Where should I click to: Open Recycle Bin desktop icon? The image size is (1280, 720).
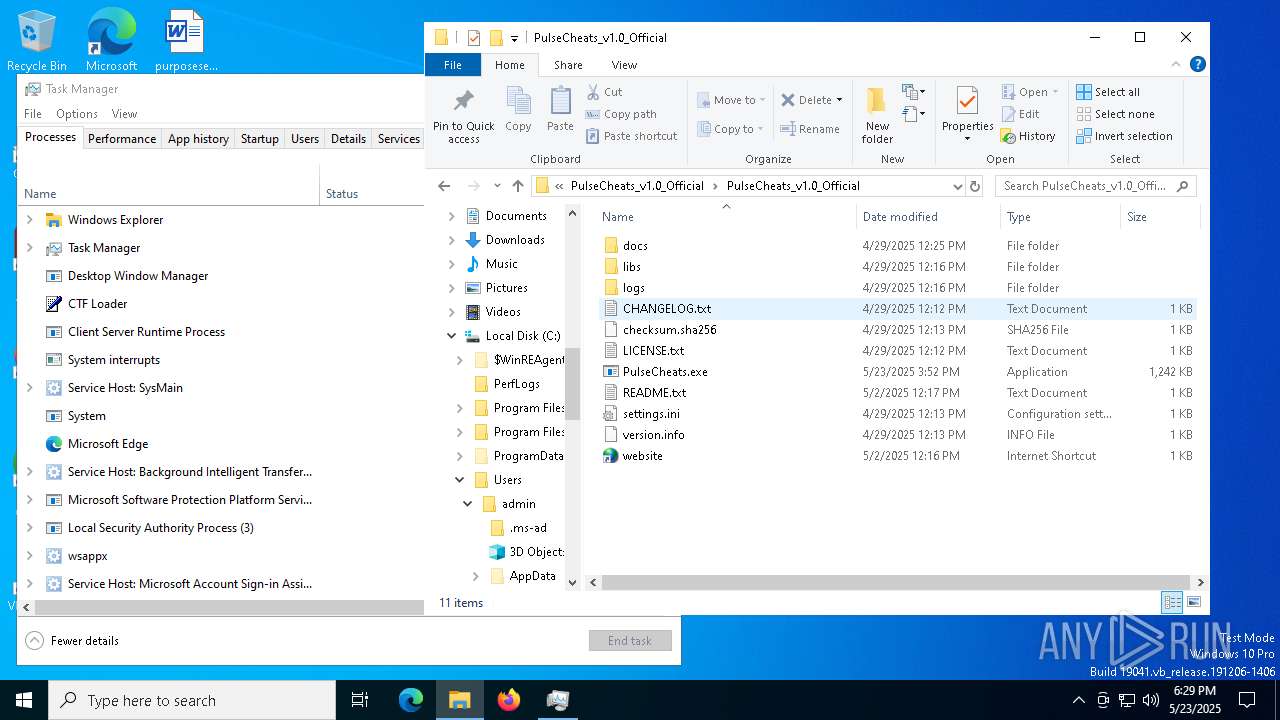(x=37, y=40)
